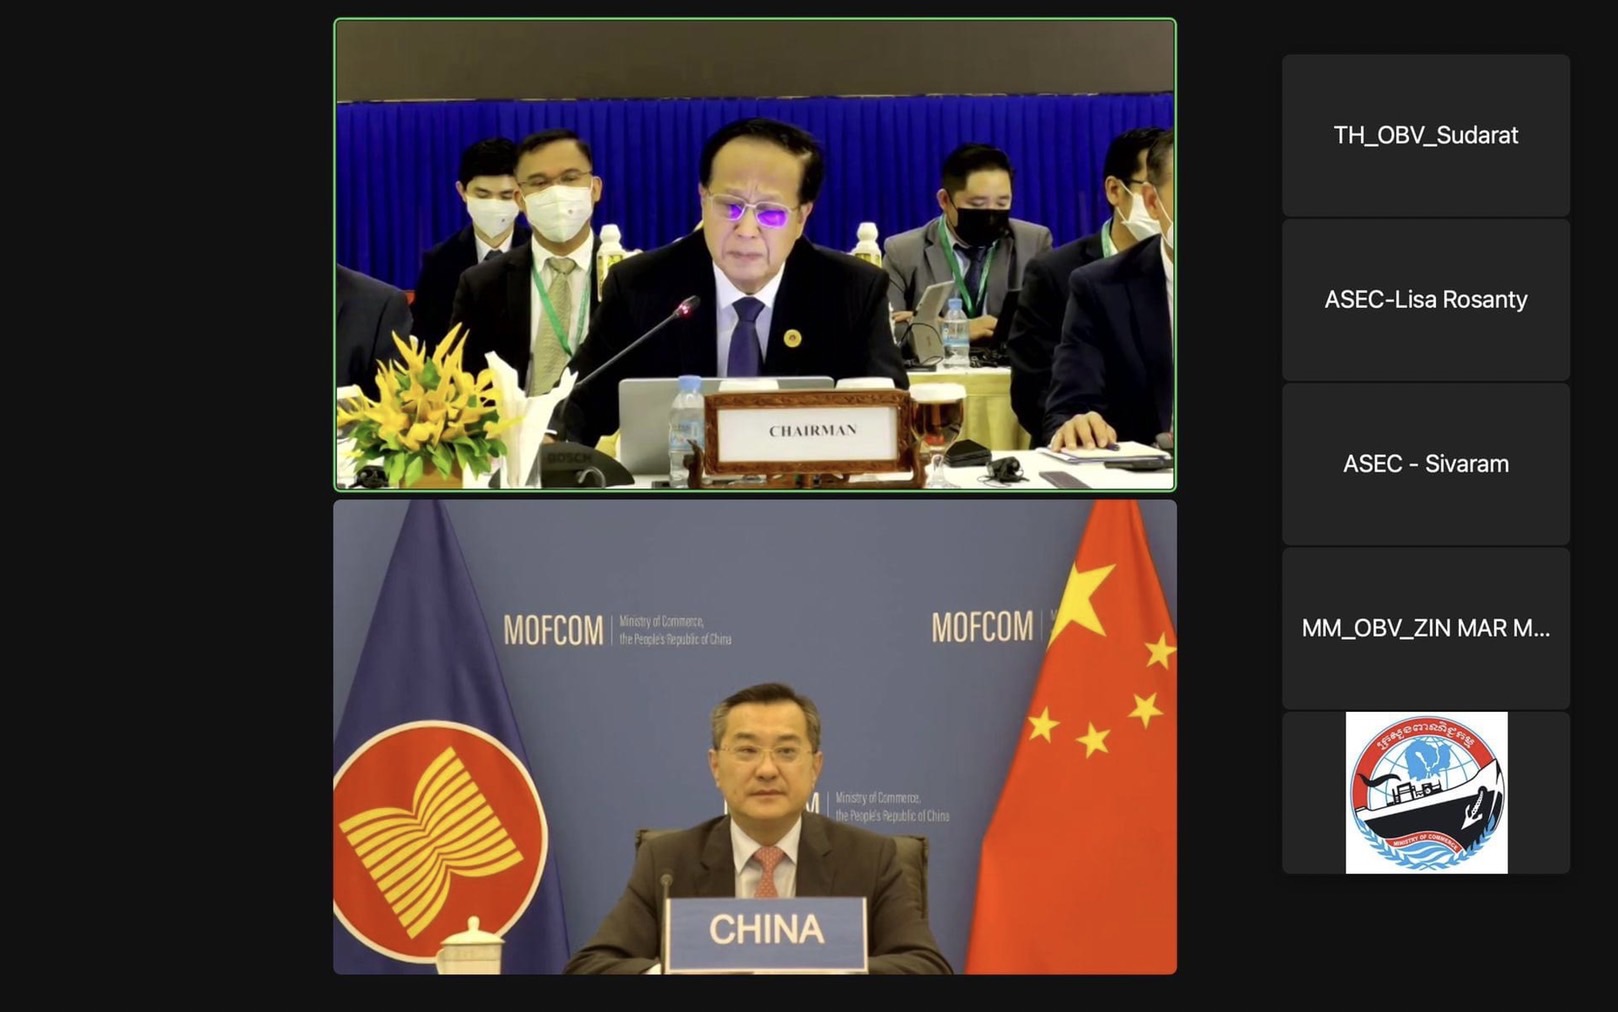Click the microphone tip with red light
This screenshot has width=1618, height=1012.
(x=686, y=305)
